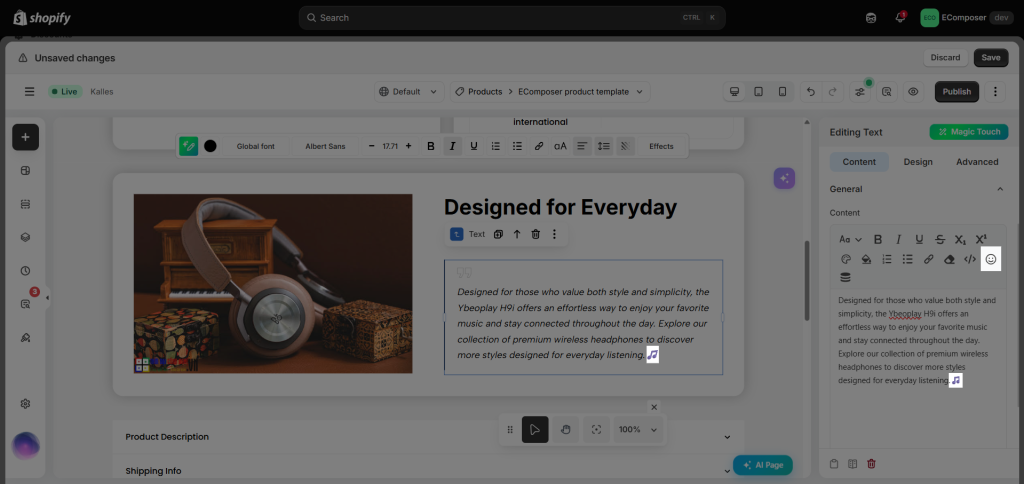
Task: Open the history clock icon in sidebar
Action: click(x=25, y=270)
